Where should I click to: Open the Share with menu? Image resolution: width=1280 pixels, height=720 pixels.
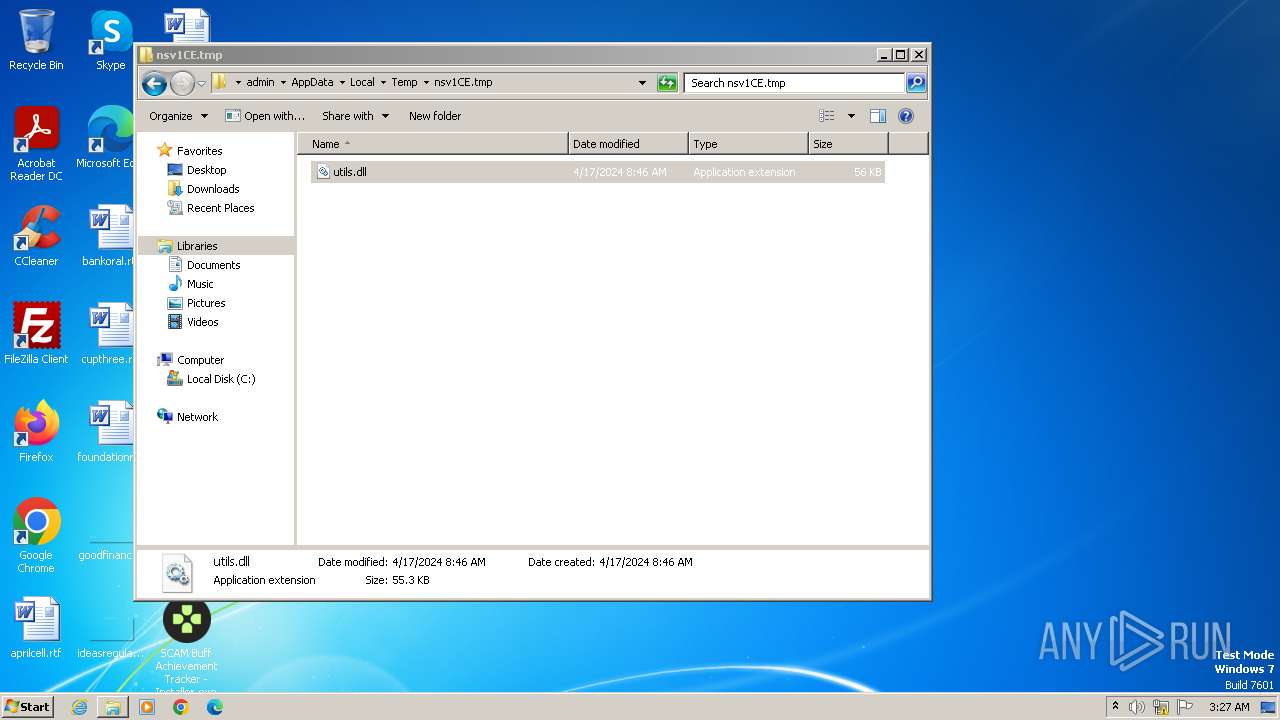pos(356,116)
